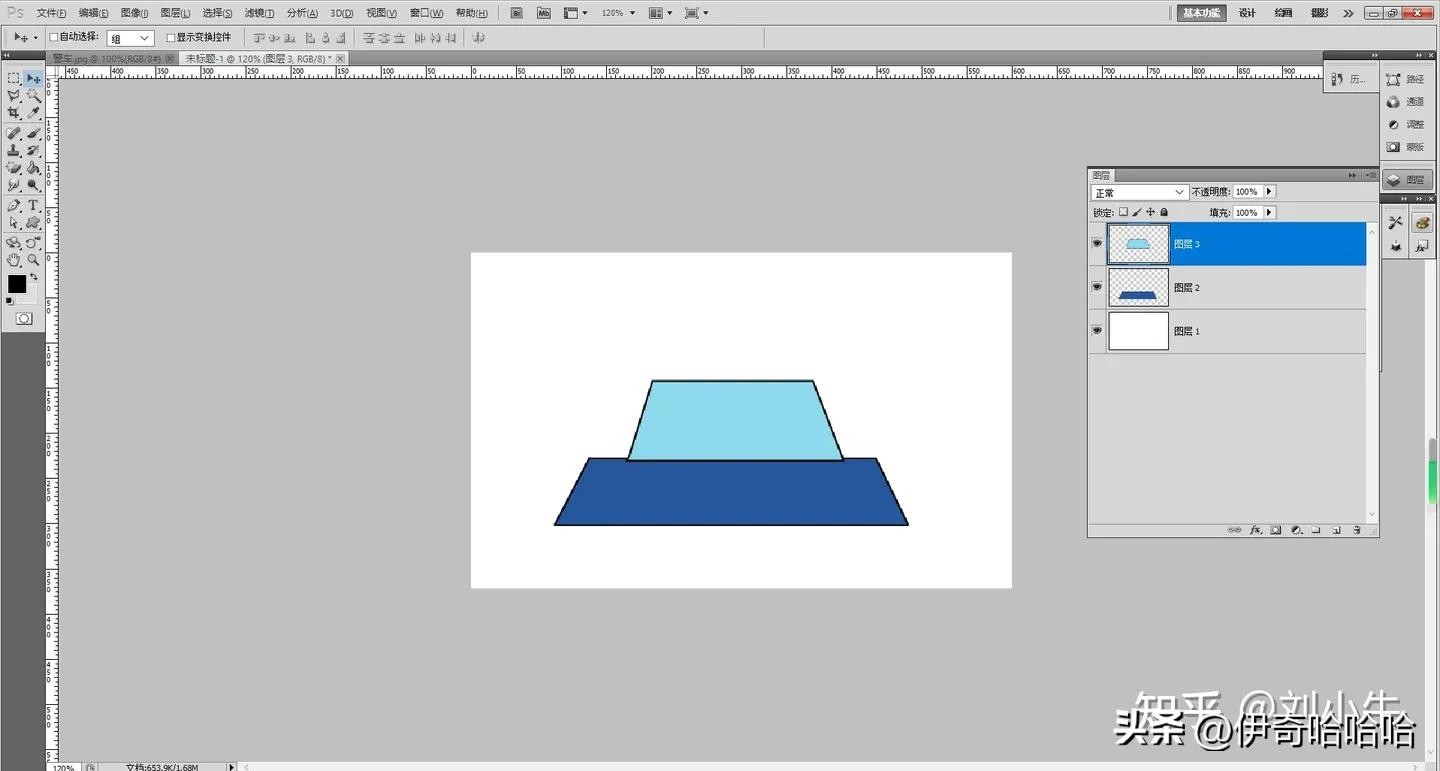The width and height of the screenshot is (1440, 771).
Task: Select the Horizontal Type (T) tool
Action: coord(33,205)
